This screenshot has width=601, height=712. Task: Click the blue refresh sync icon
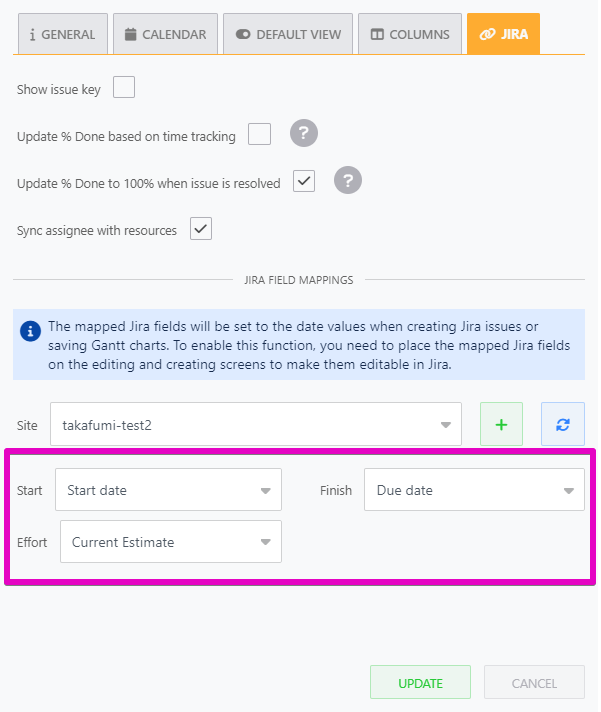point(563,424)
